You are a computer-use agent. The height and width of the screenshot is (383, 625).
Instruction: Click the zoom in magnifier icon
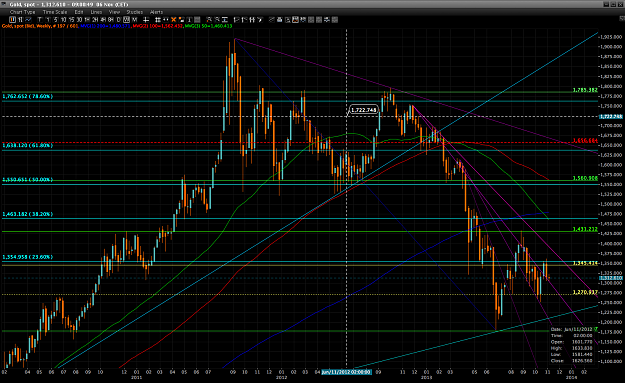209,20
